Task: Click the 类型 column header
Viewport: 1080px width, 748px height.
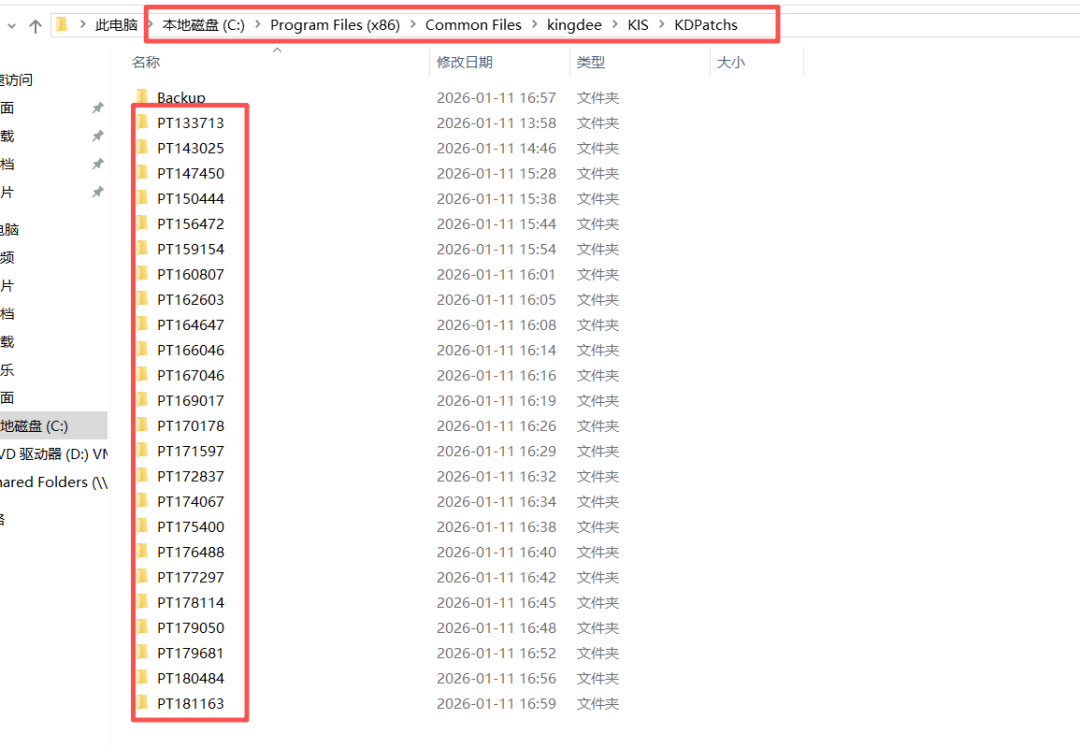Action: pos(591,62)
